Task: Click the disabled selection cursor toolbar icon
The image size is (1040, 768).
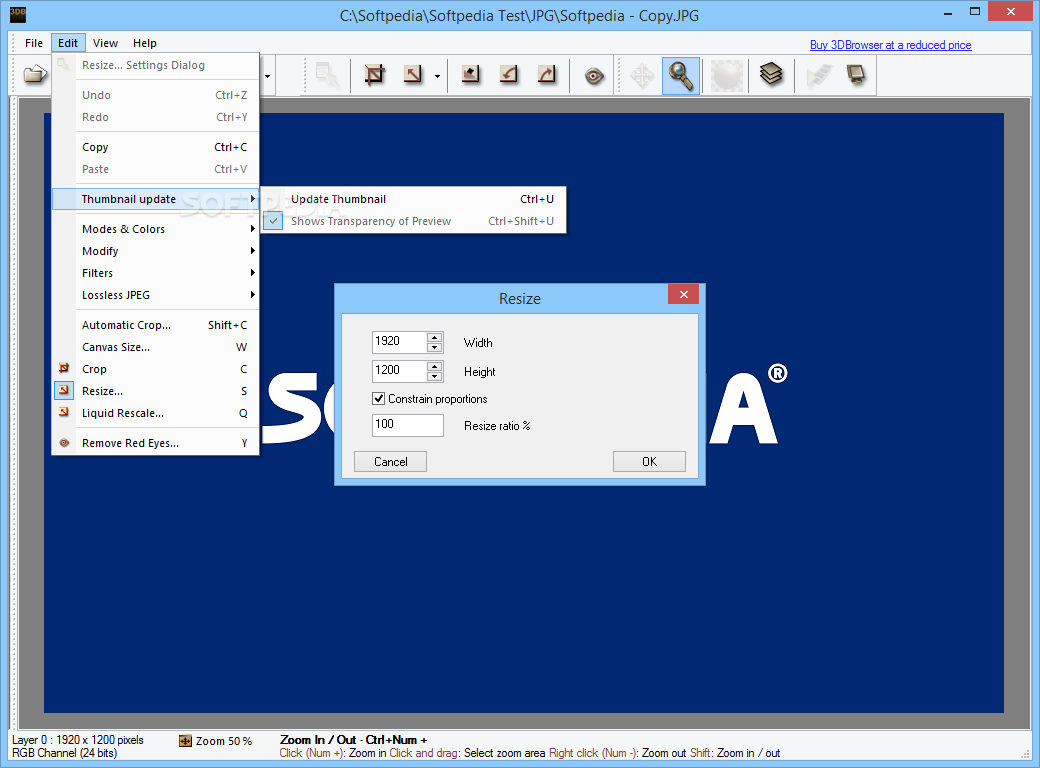Action: (x=327, y=75)
